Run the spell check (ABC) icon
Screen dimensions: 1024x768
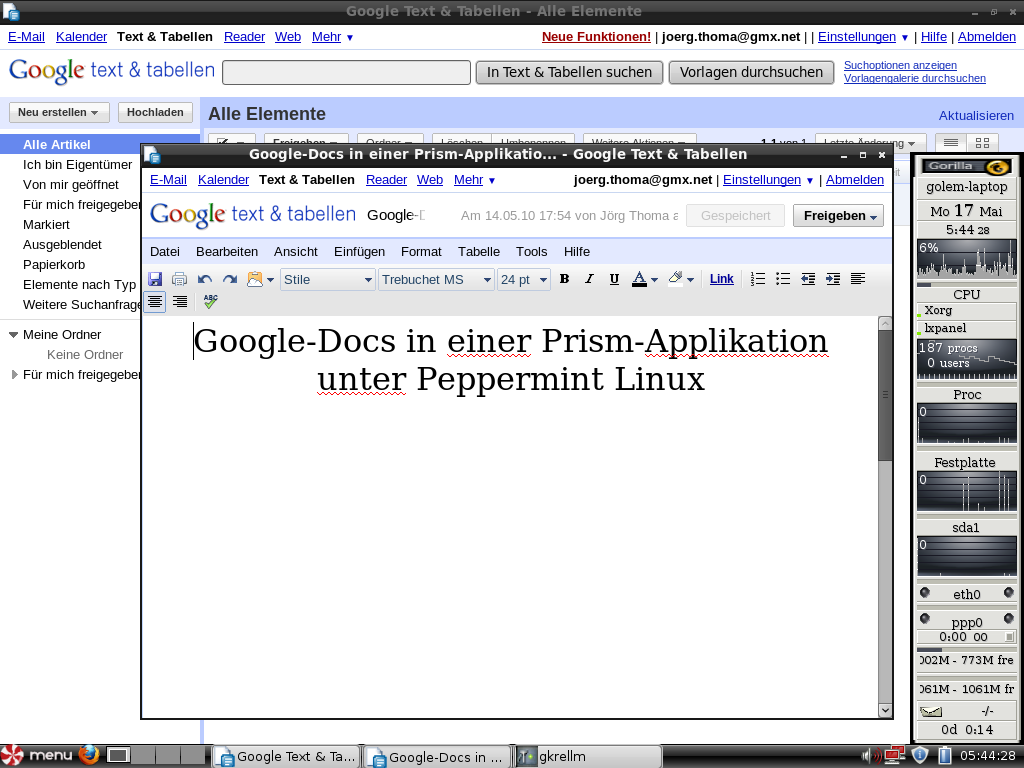[209, 299]
